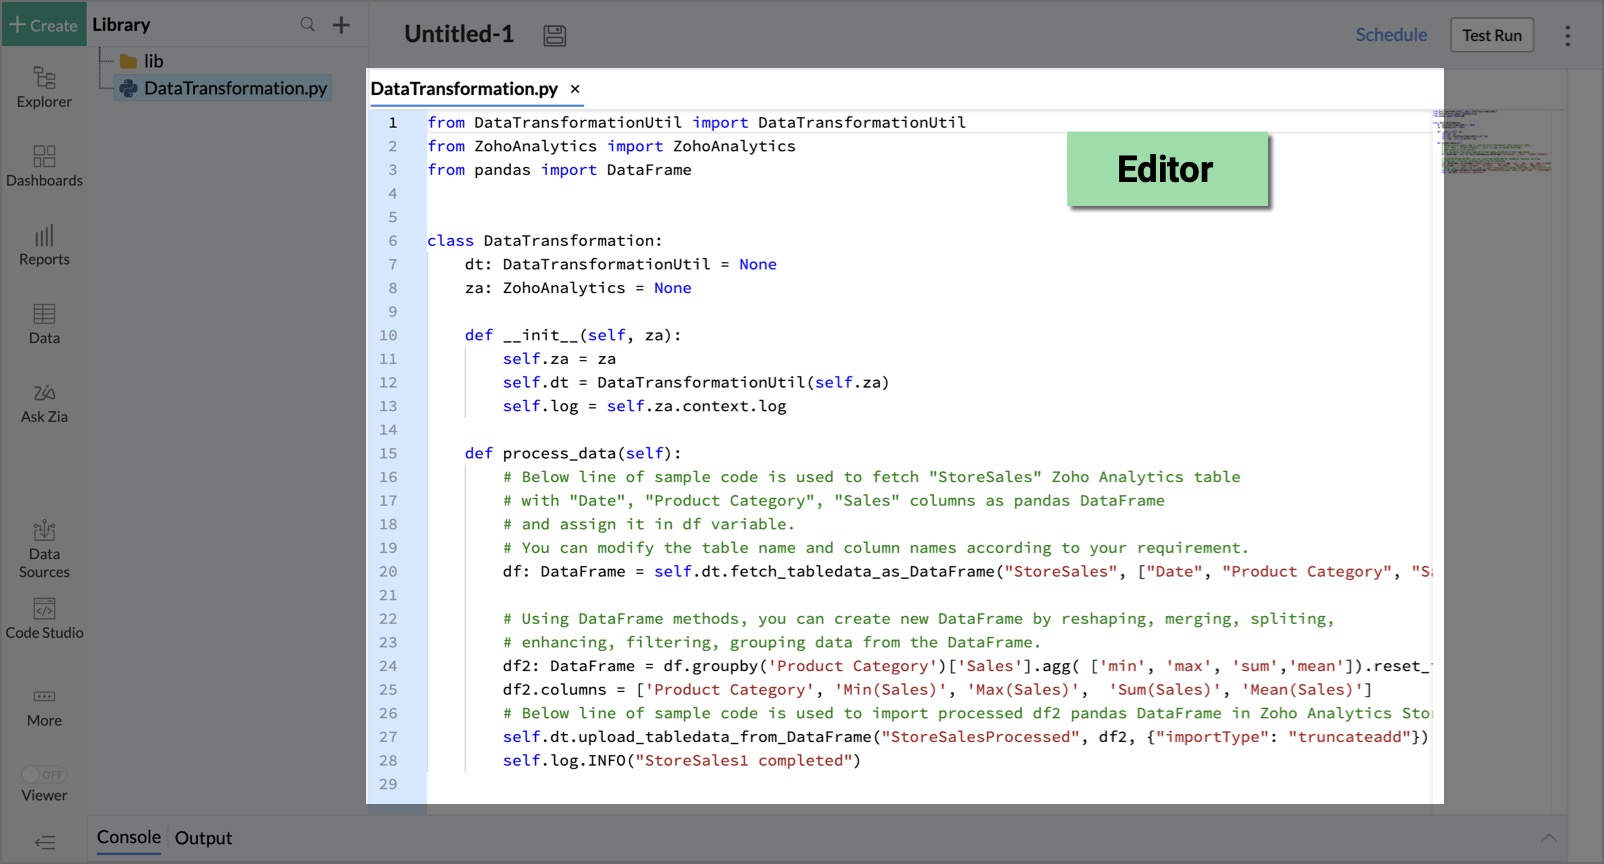This screenshot has width=1604, height=864.
Task: Open the Reports section
Action: [44, 244]
